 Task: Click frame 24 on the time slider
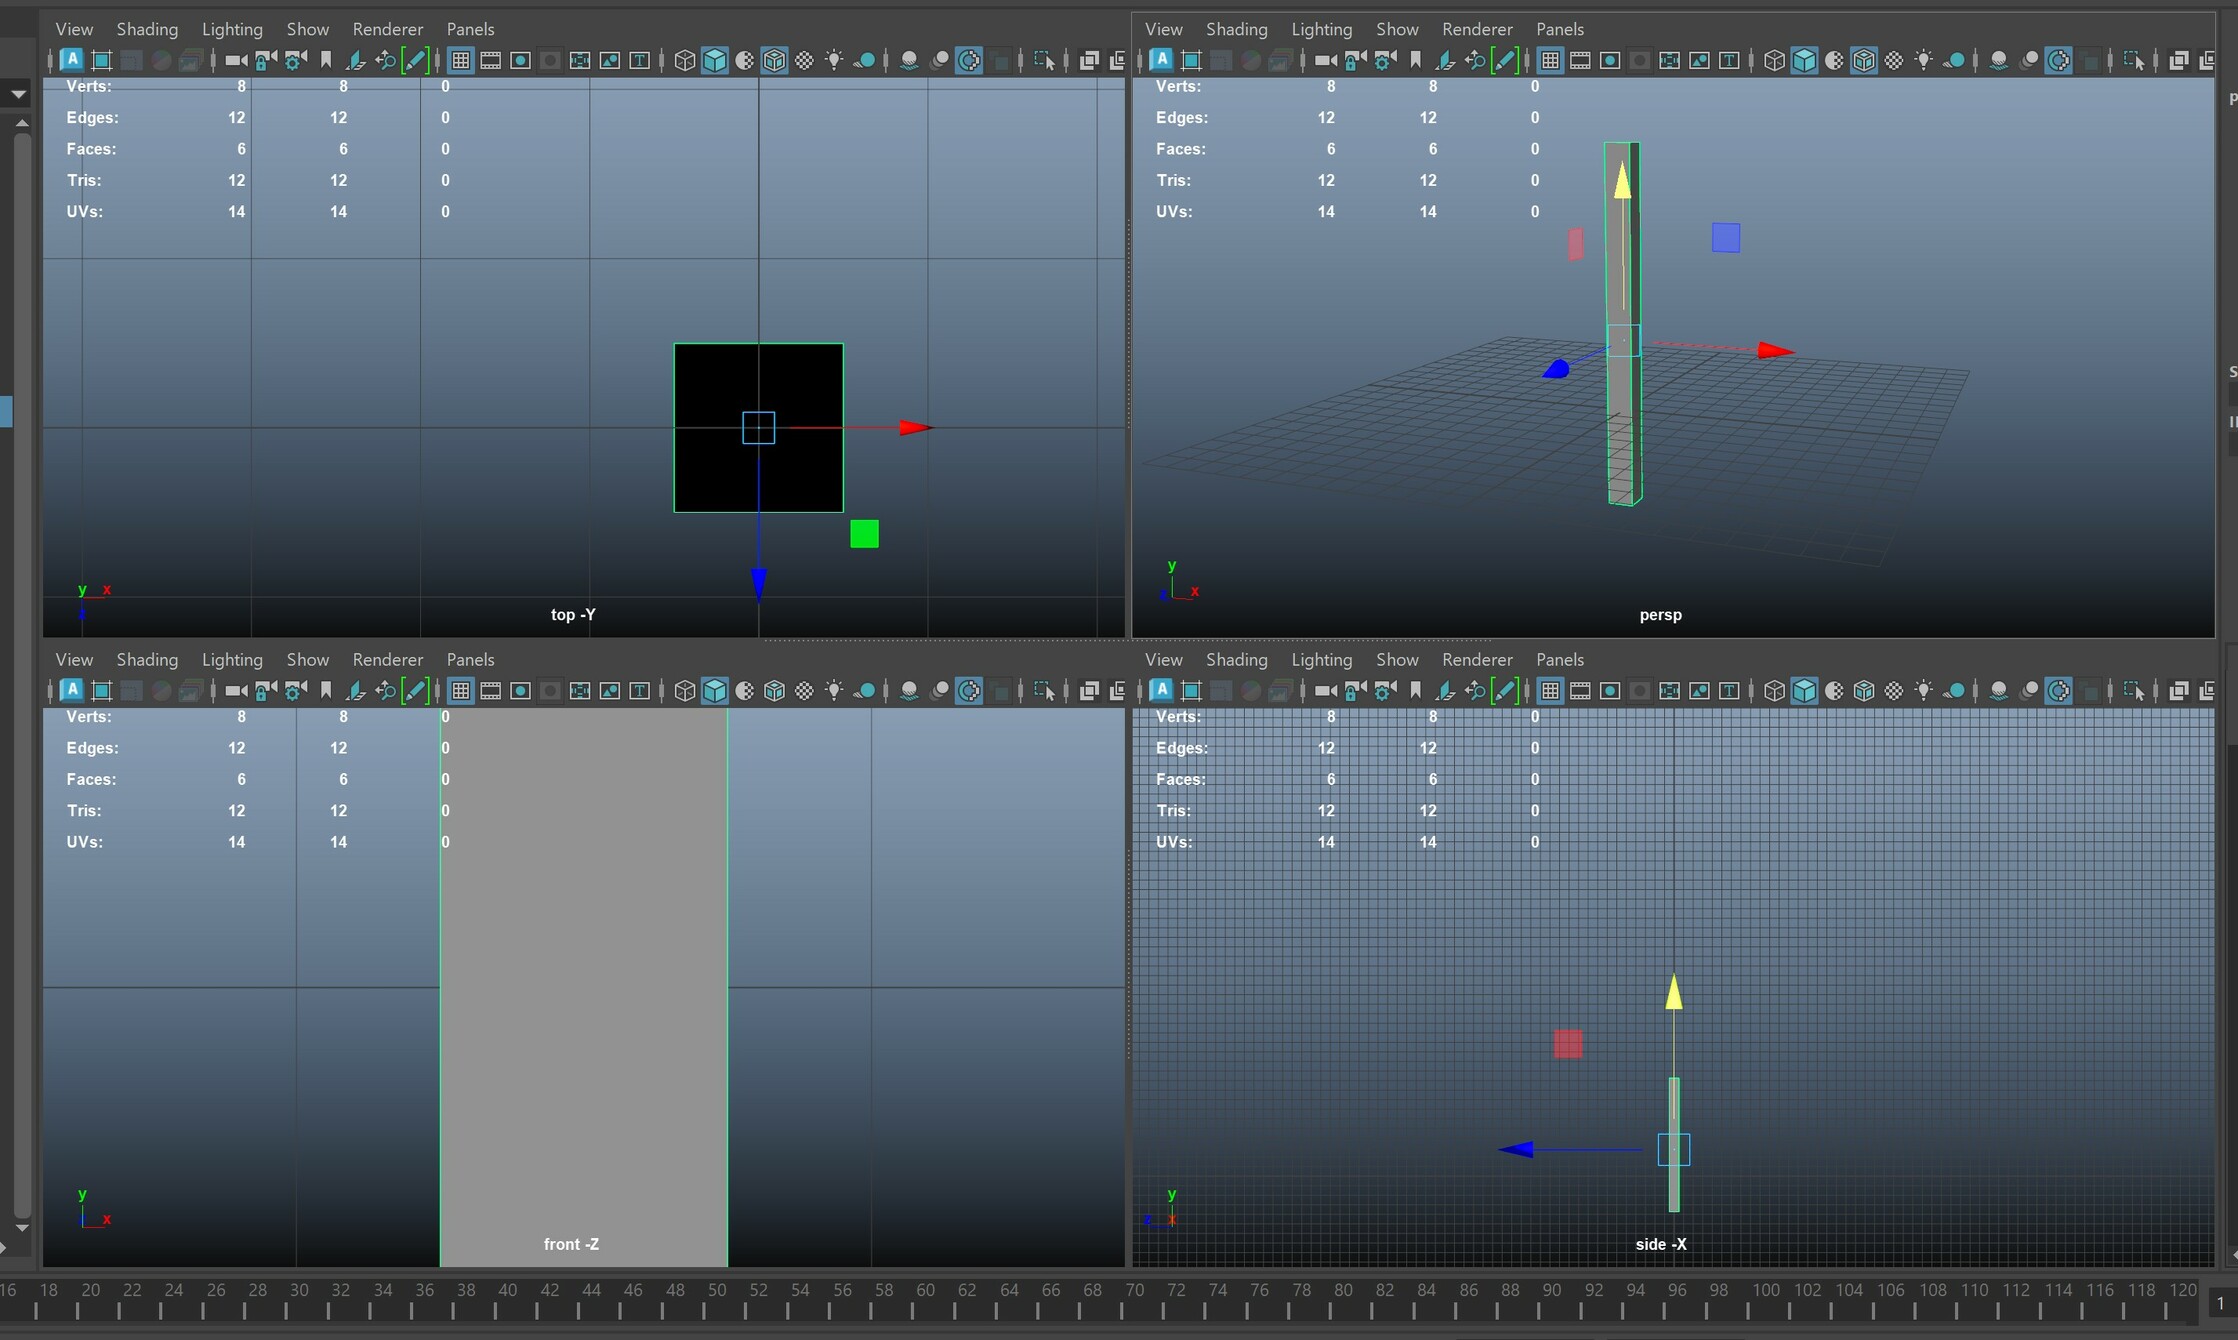click(x=174, y=1290)
